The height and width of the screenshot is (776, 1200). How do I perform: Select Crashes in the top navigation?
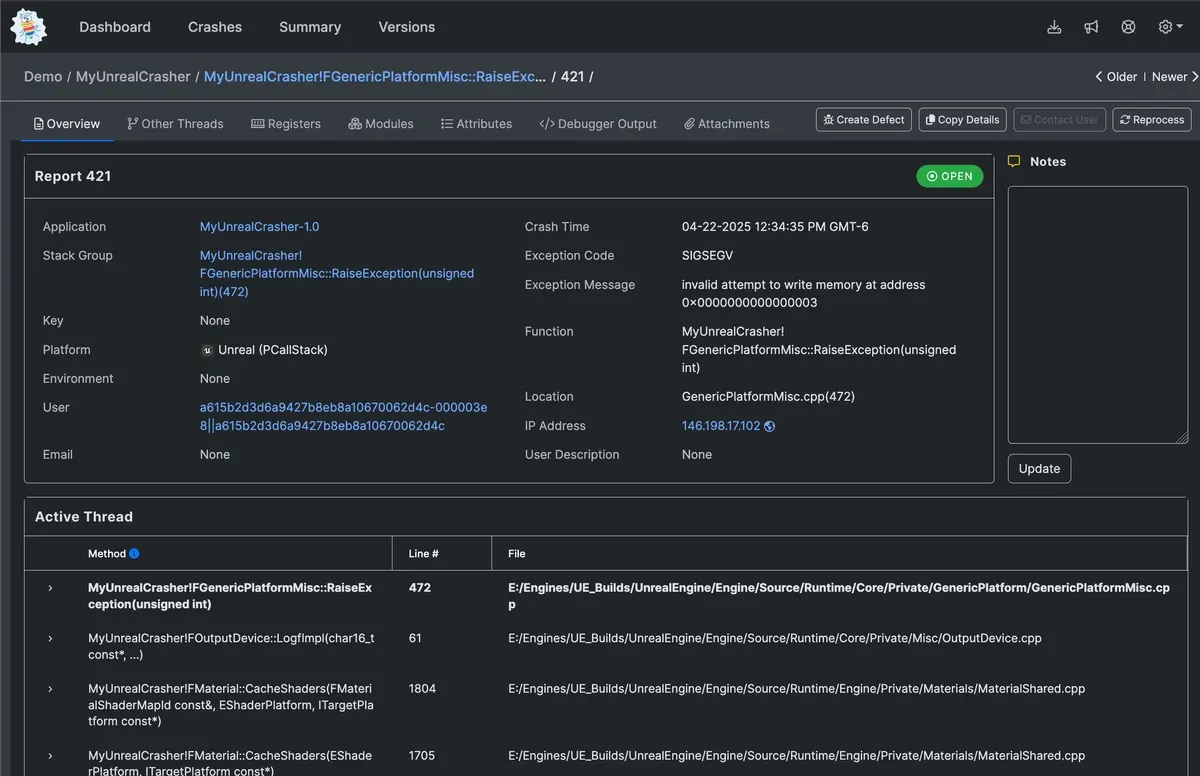pyautogui.click(x=215, y=27)
